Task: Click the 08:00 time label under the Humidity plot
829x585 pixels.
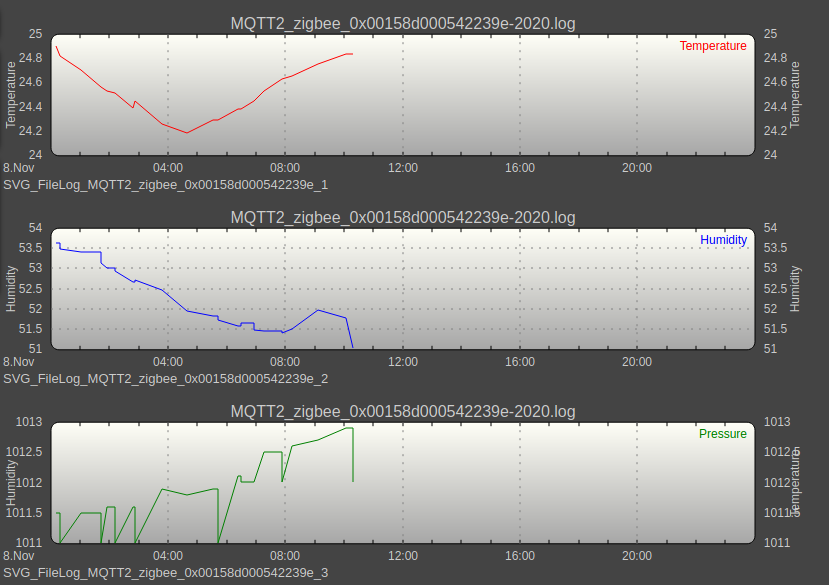Action: [x=285, y=362]
